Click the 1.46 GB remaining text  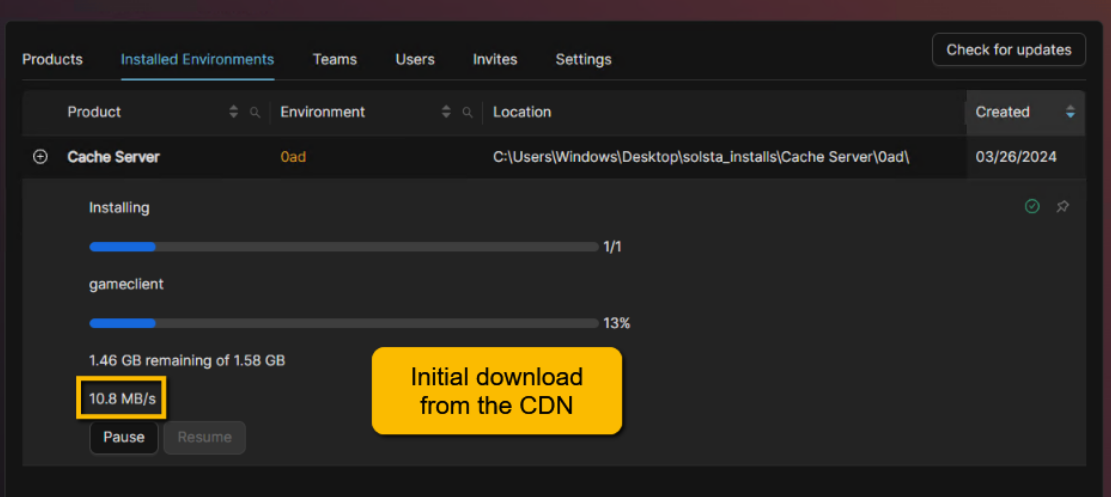187,361
